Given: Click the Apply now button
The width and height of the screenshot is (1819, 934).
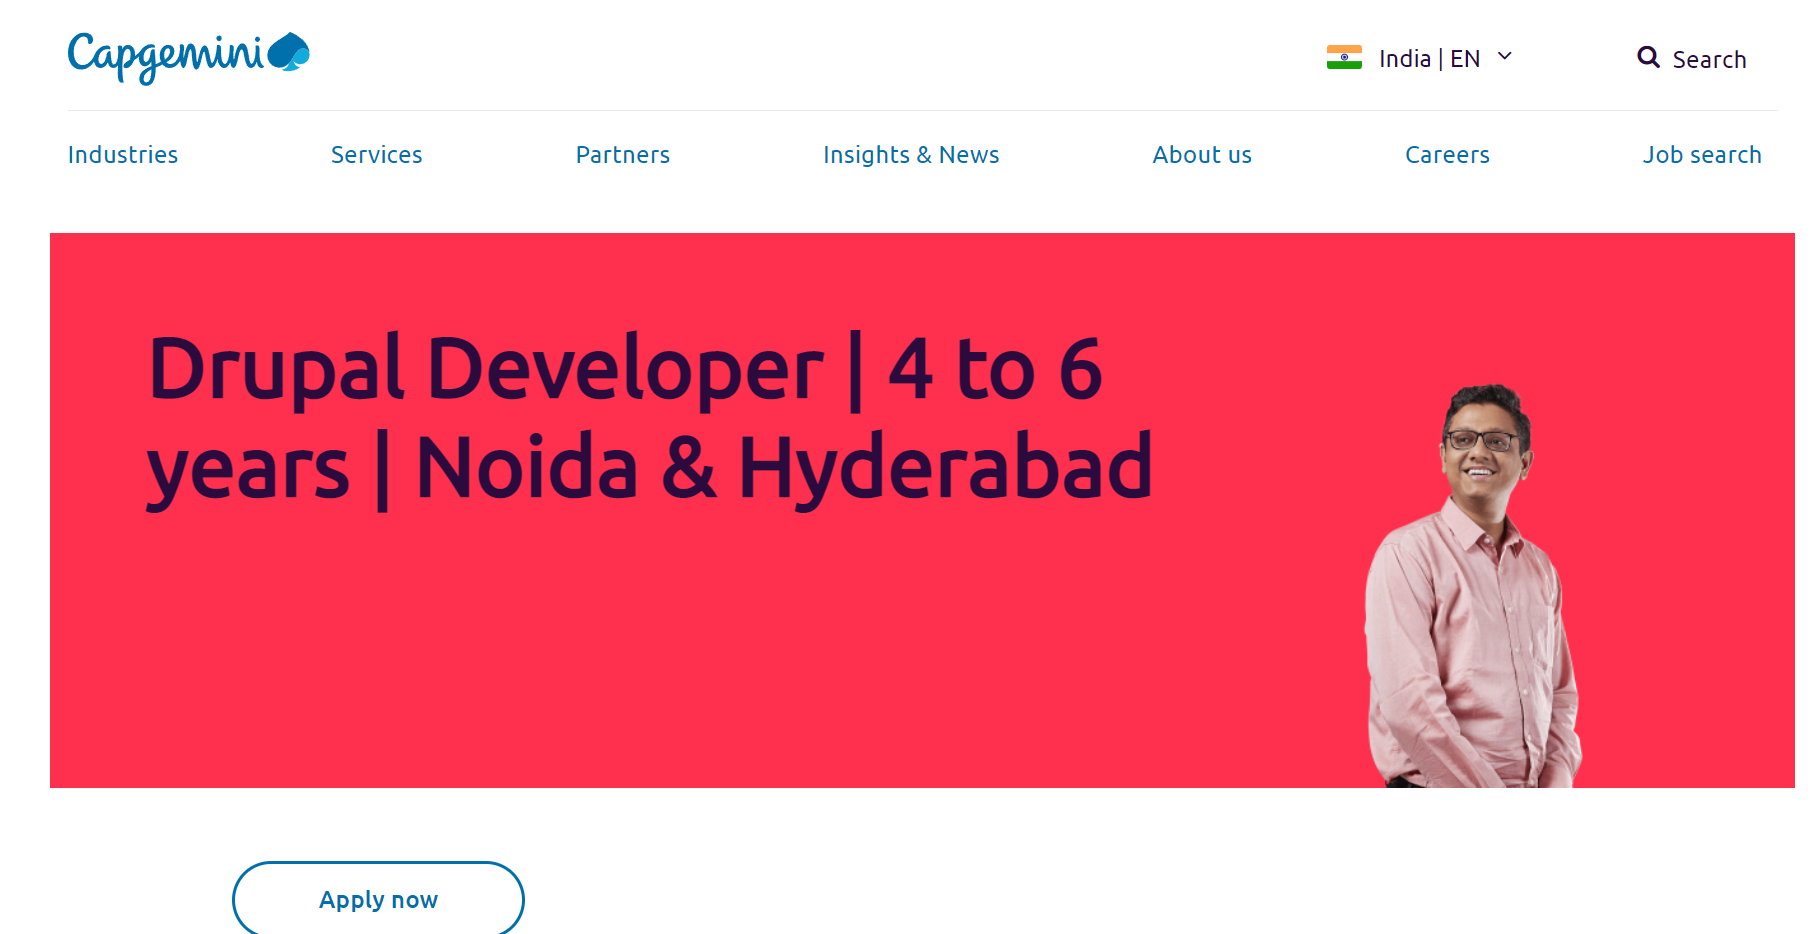Looking at the screenshot, I should tap(378, 898).
